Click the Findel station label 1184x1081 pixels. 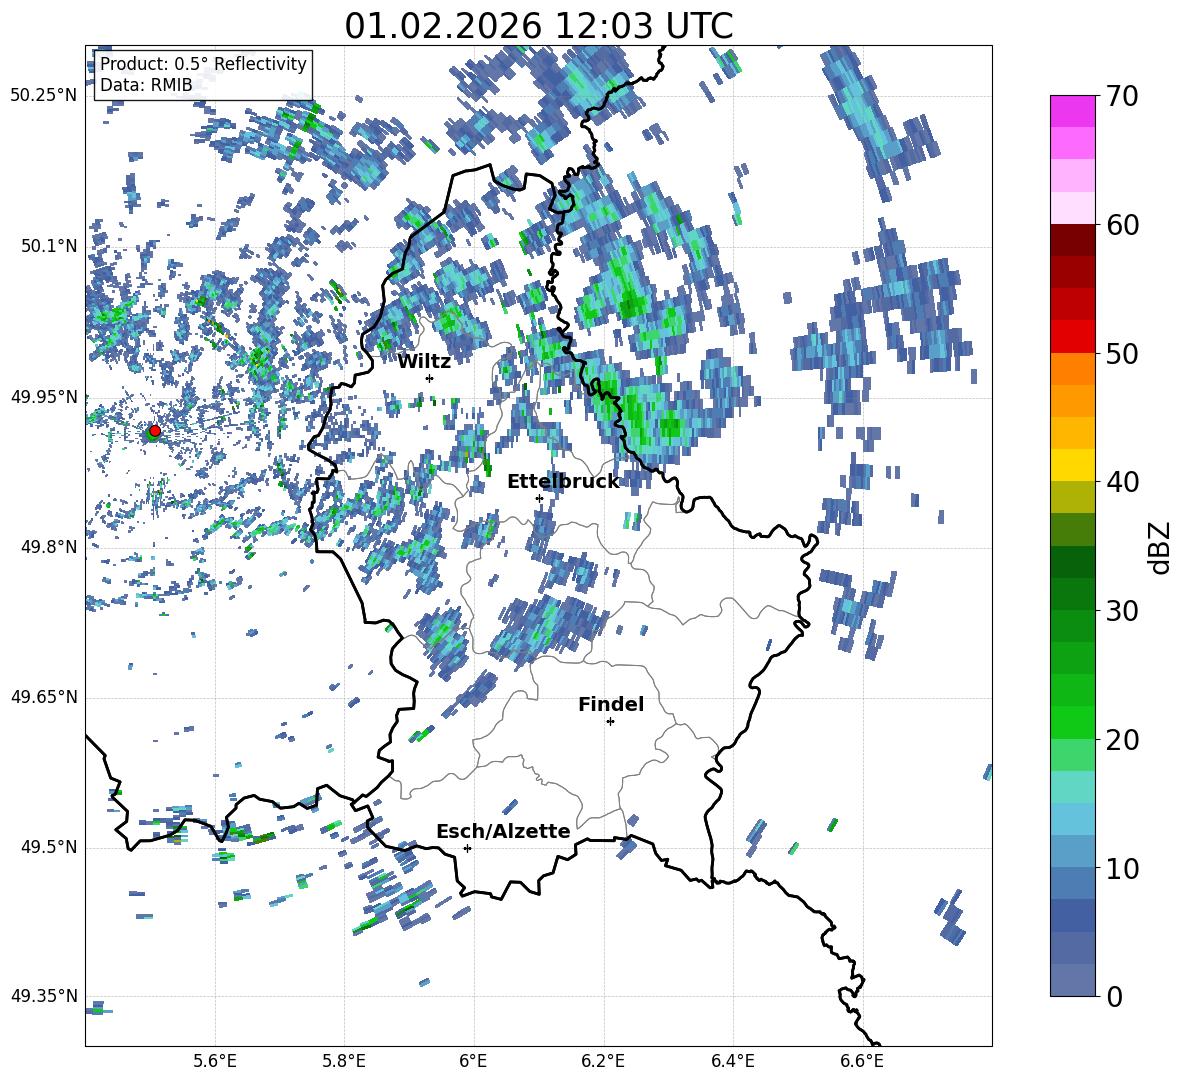click(611, 704)
